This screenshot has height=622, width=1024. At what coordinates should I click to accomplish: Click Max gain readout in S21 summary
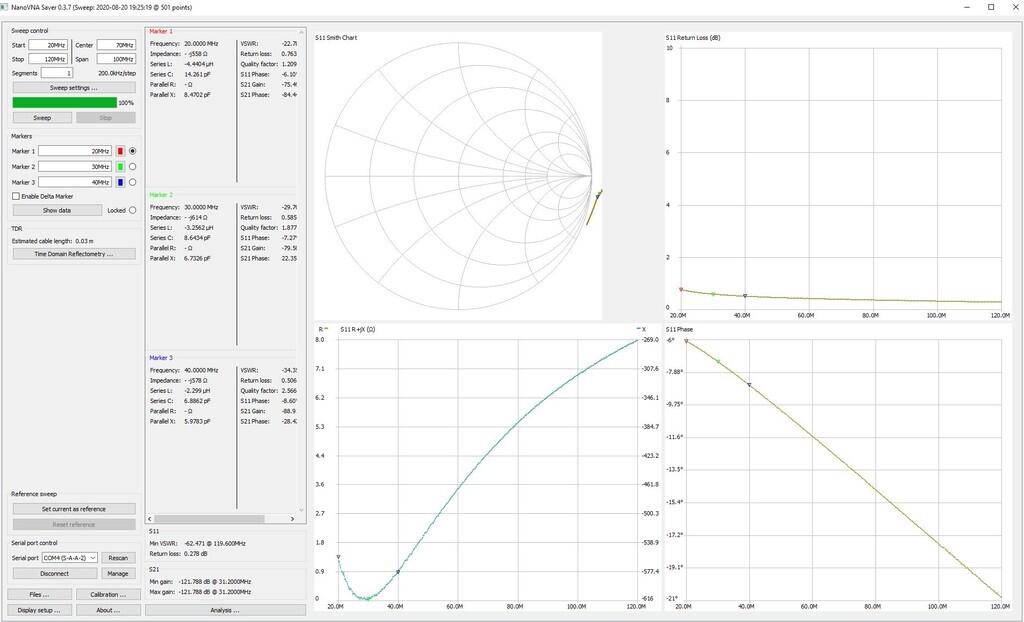200,592
